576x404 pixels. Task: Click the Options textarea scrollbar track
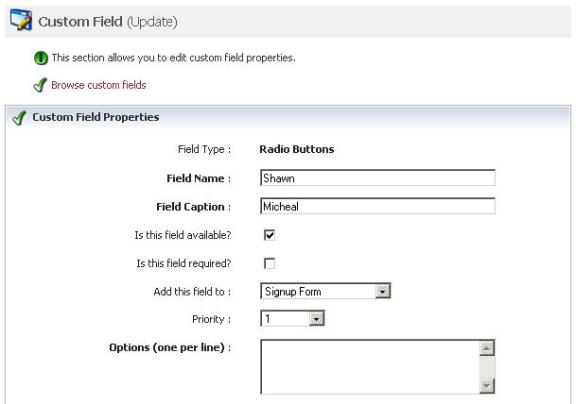click(x=487, y=368)
